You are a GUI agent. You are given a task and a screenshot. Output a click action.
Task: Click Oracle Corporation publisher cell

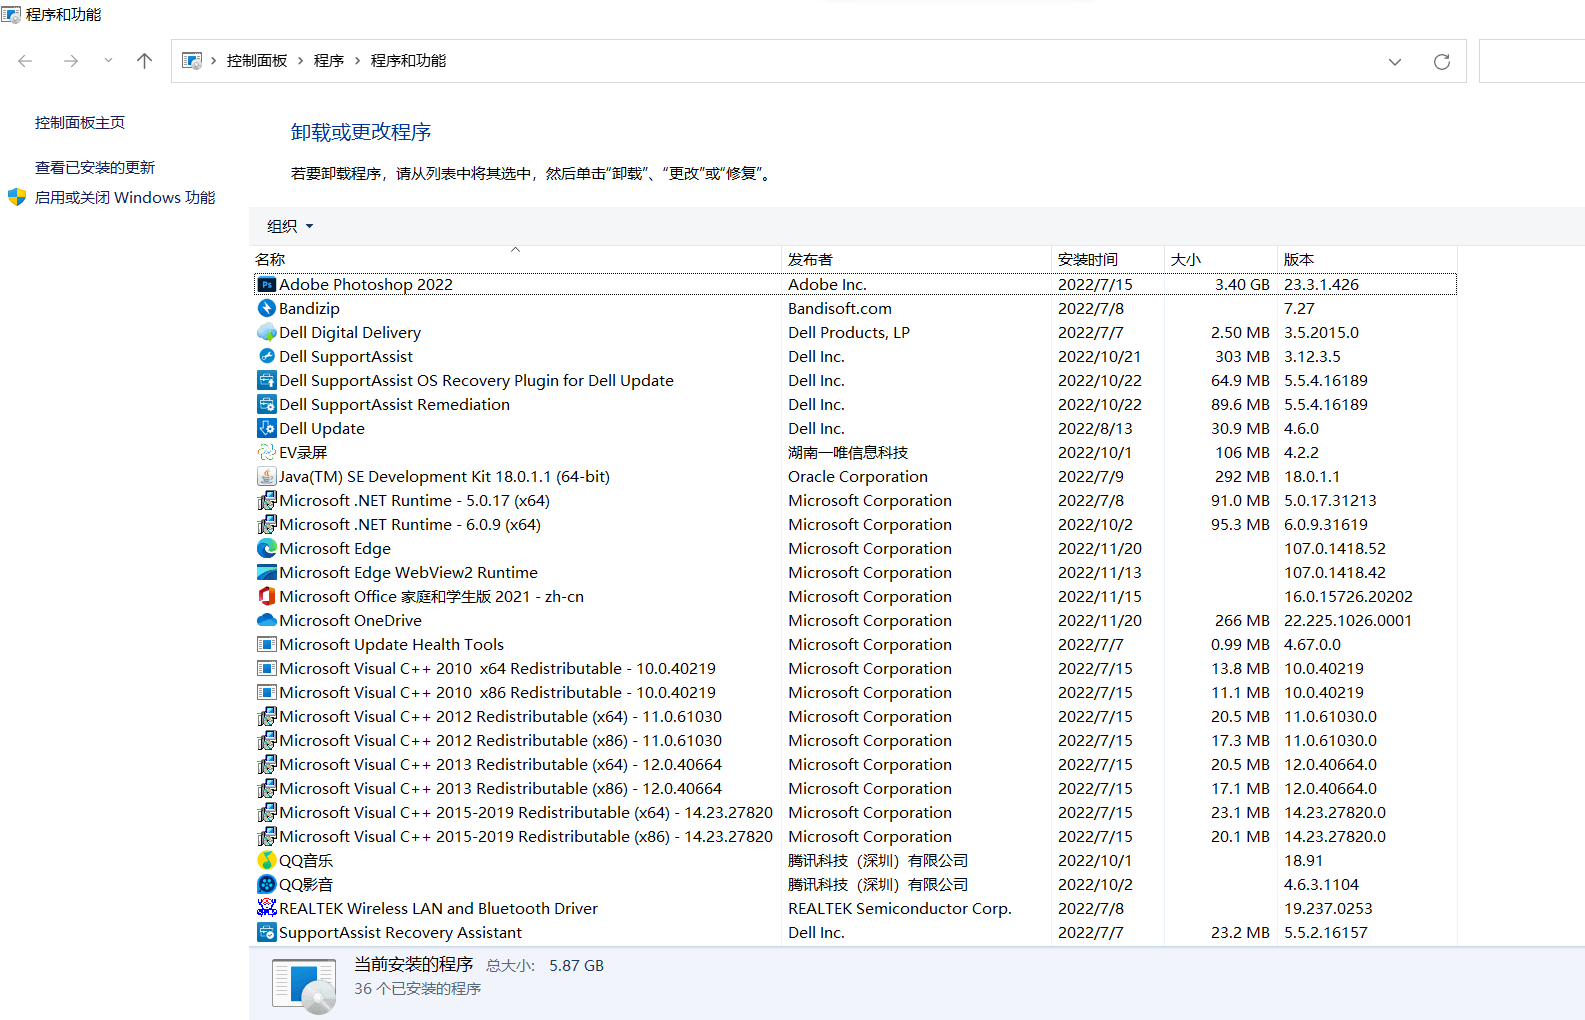click(858, 477)
